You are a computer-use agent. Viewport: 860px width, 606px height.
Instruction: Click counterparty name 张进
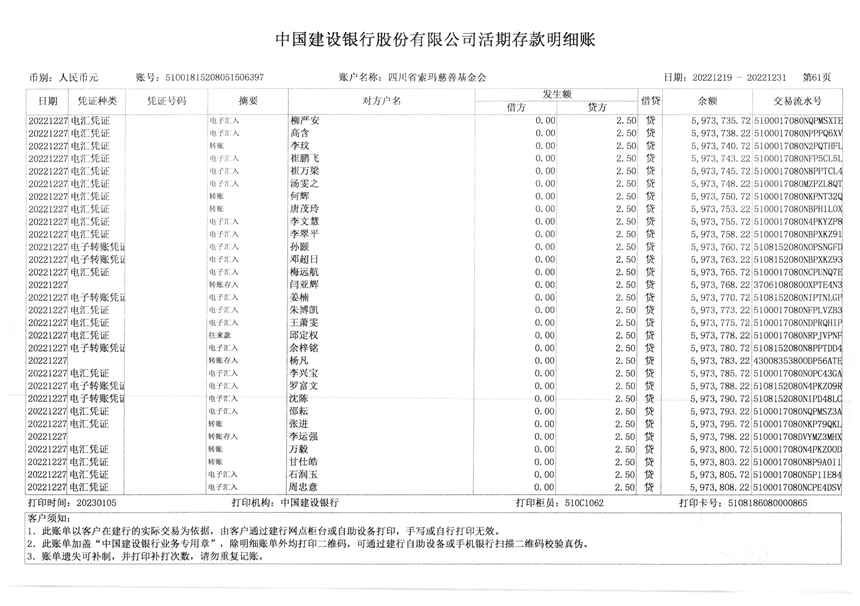coord(299,424)
